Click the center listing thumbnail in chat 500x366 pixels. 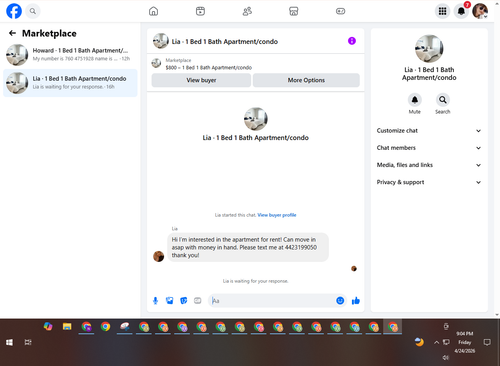(x=256, y=119)
